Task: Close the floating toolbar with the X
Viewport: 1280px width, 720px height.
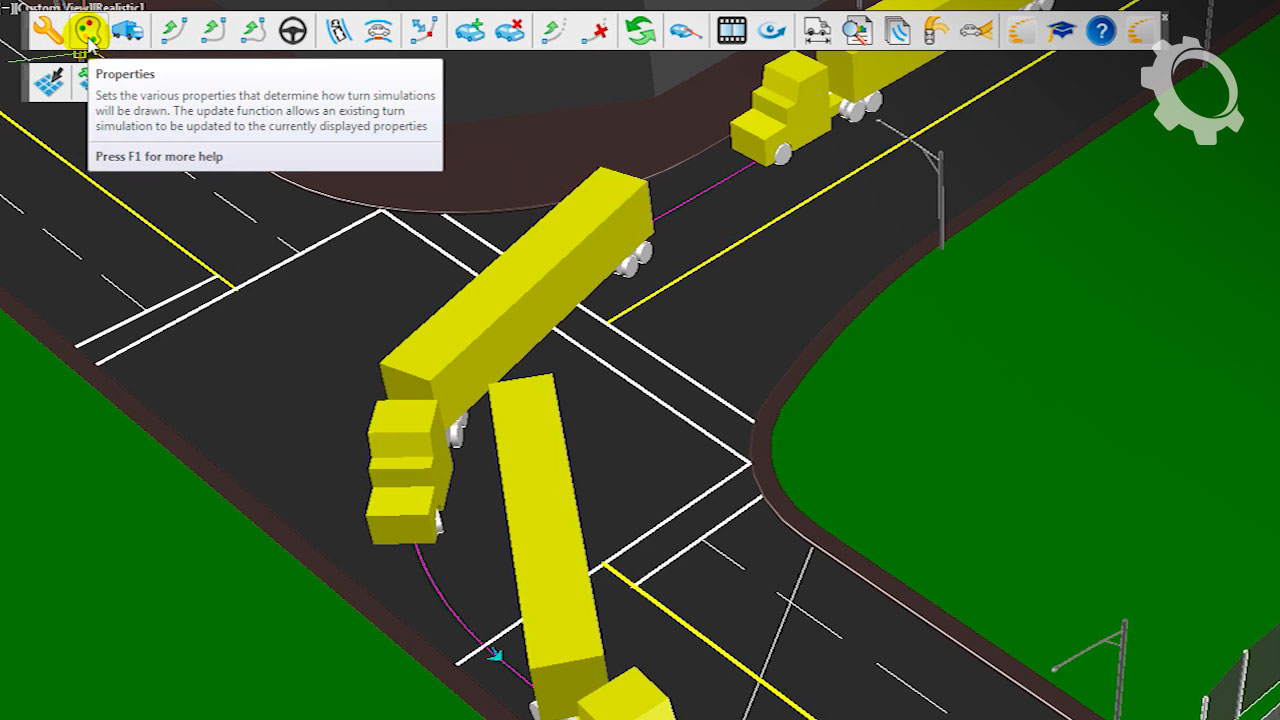Action: [1164, 17]
